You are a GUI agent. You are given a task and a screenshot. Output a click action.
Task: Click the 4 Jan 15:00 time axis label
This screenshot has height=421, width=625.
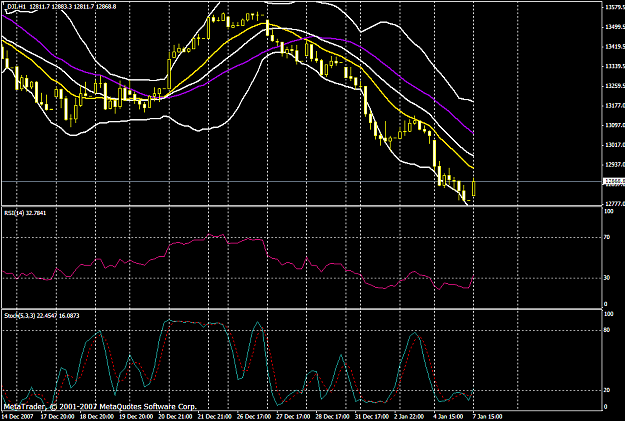(x=448, y=417)
